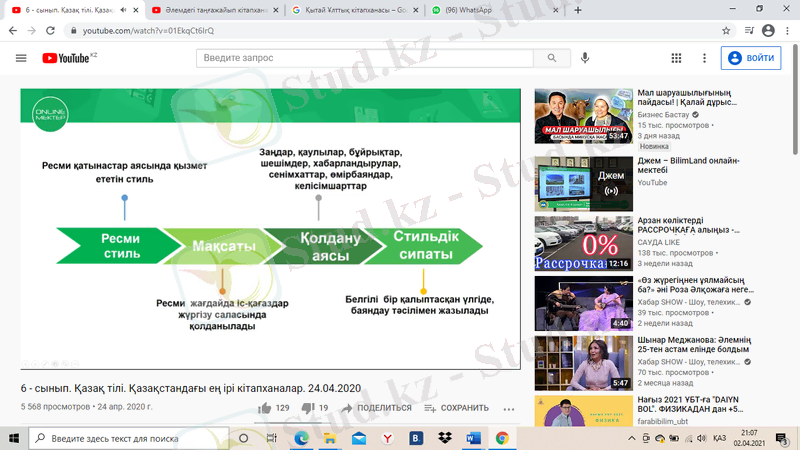Open Word from the taskbar
Image resolution: width=800 pixels, height=450 pixels.
472,438
